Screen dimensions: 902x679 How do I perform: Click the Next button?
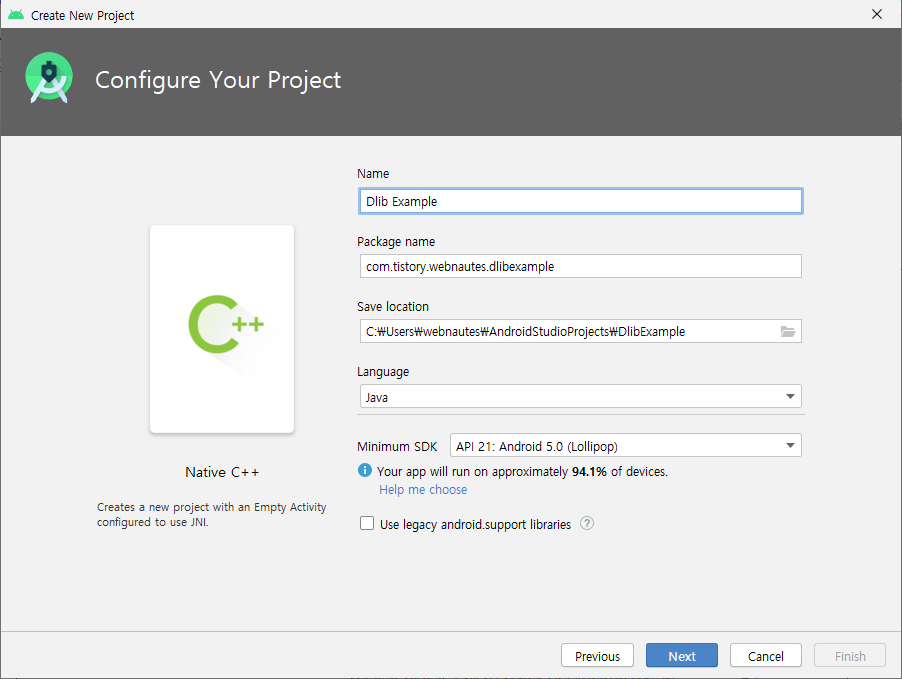click(682, 655)
